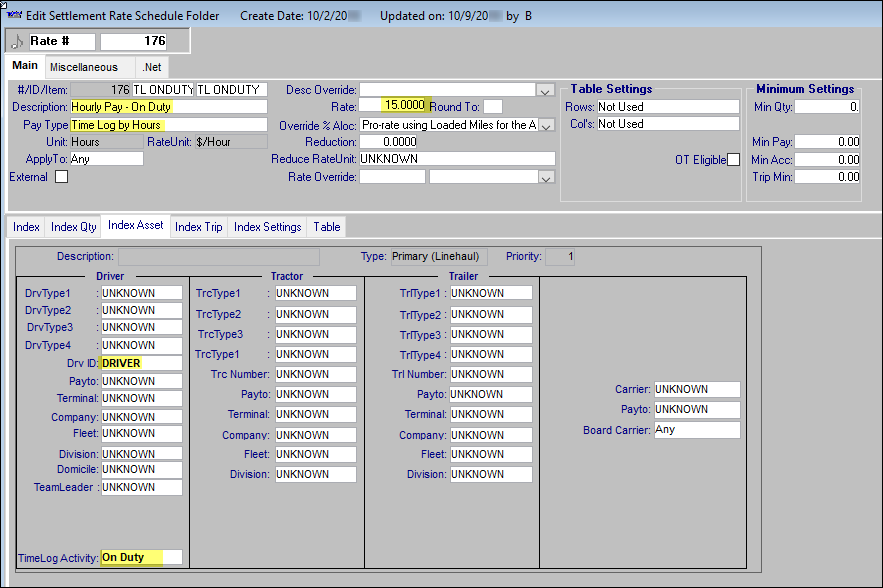Open the Desc Override dropdown

pos(545,90)
